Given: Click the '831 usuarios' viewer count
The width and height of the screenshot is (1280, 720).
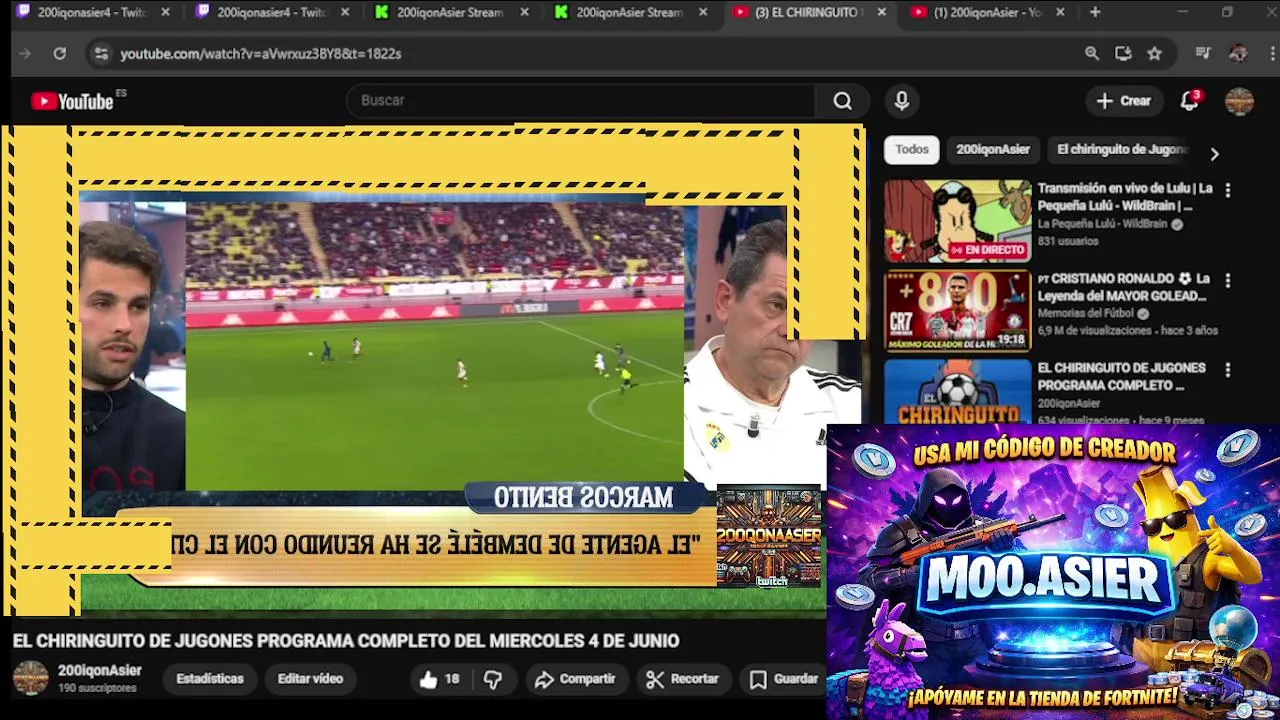Looking at the screenshot, I should coord(1068,242).
